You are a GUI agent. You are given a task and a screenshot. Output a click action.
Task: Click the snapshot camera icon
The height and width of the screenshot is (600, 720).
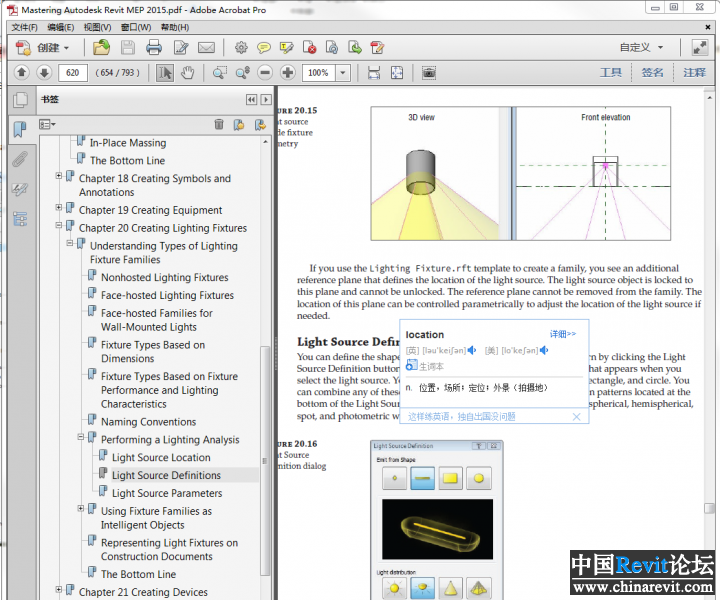(x=428, y=73)
